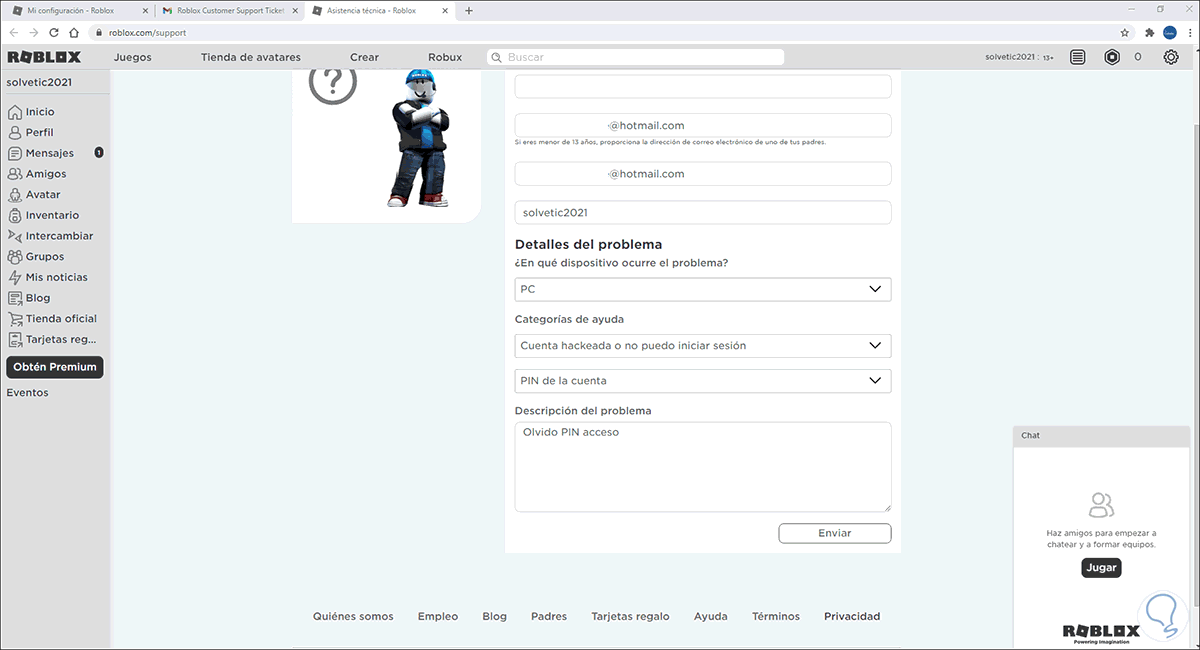Image resolution: width=1200 pixels, height=650 pixels.
Task: Open Crear in top navigation
Action: coord(364,57)
